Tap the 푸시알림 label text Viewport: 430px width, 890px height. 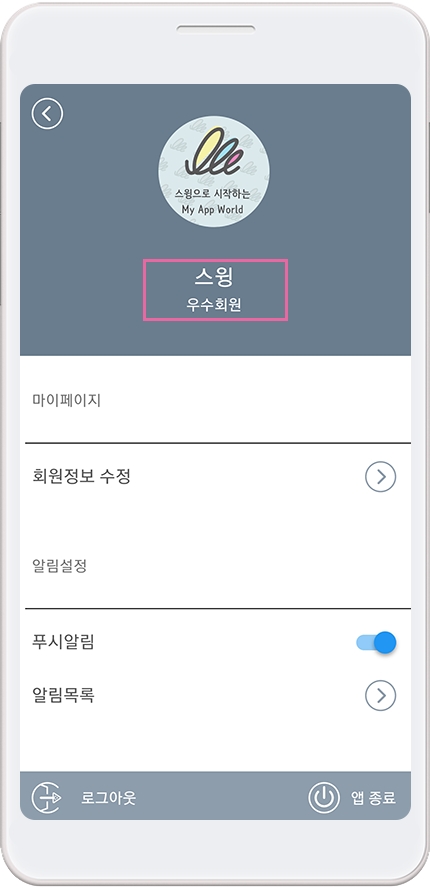tap(64, 642)
